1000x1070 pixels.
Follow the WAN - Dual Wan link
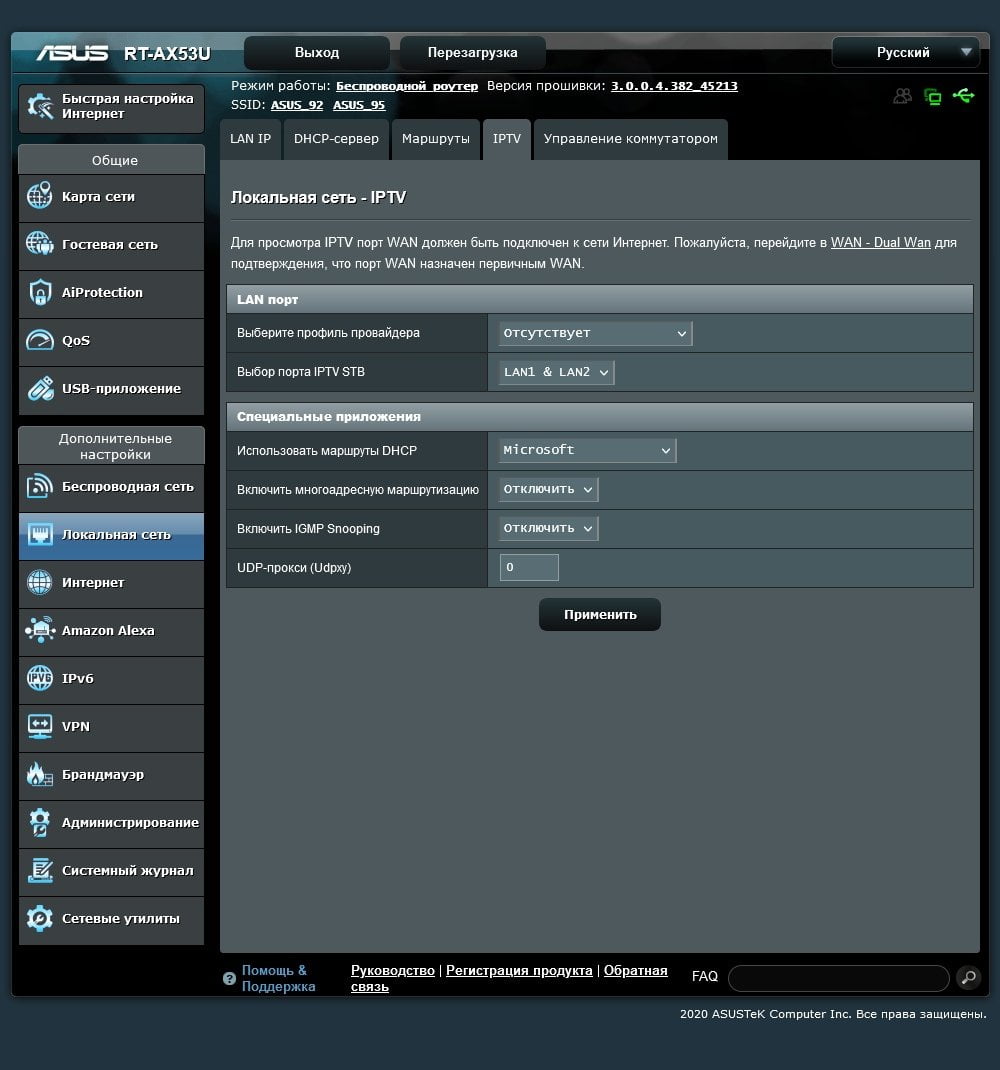pos(881,242)
